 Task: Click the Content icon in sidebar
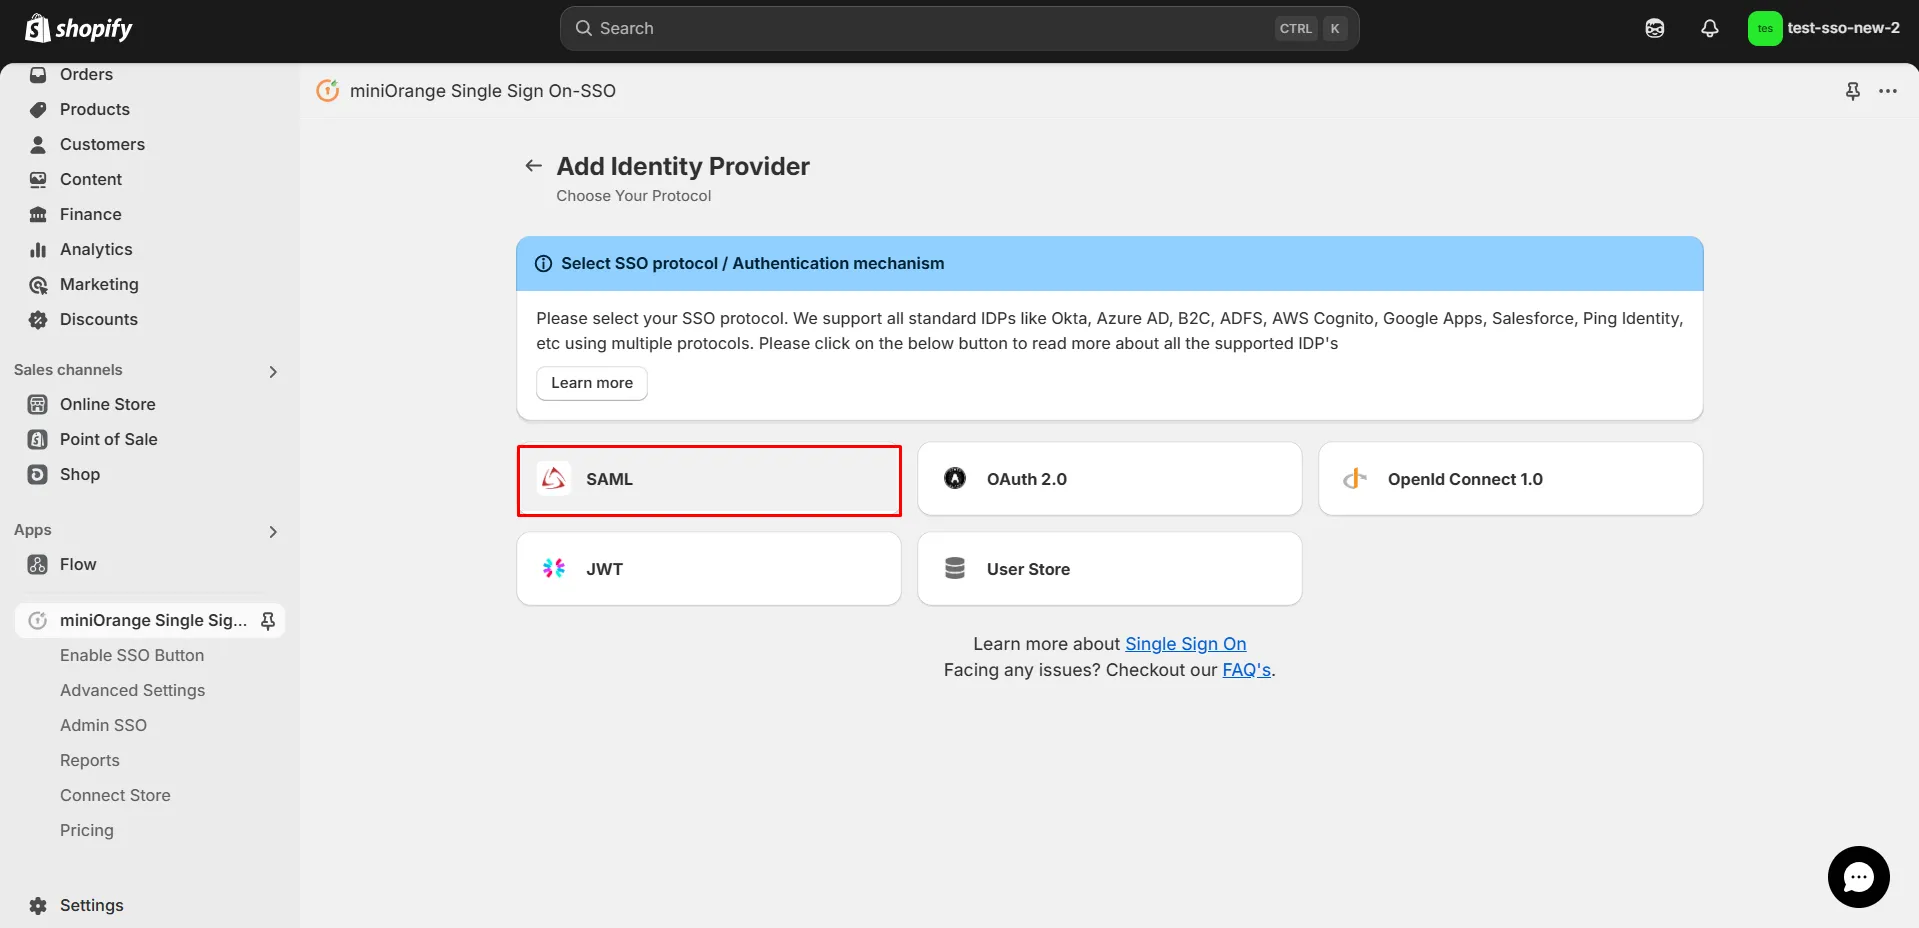38,180
